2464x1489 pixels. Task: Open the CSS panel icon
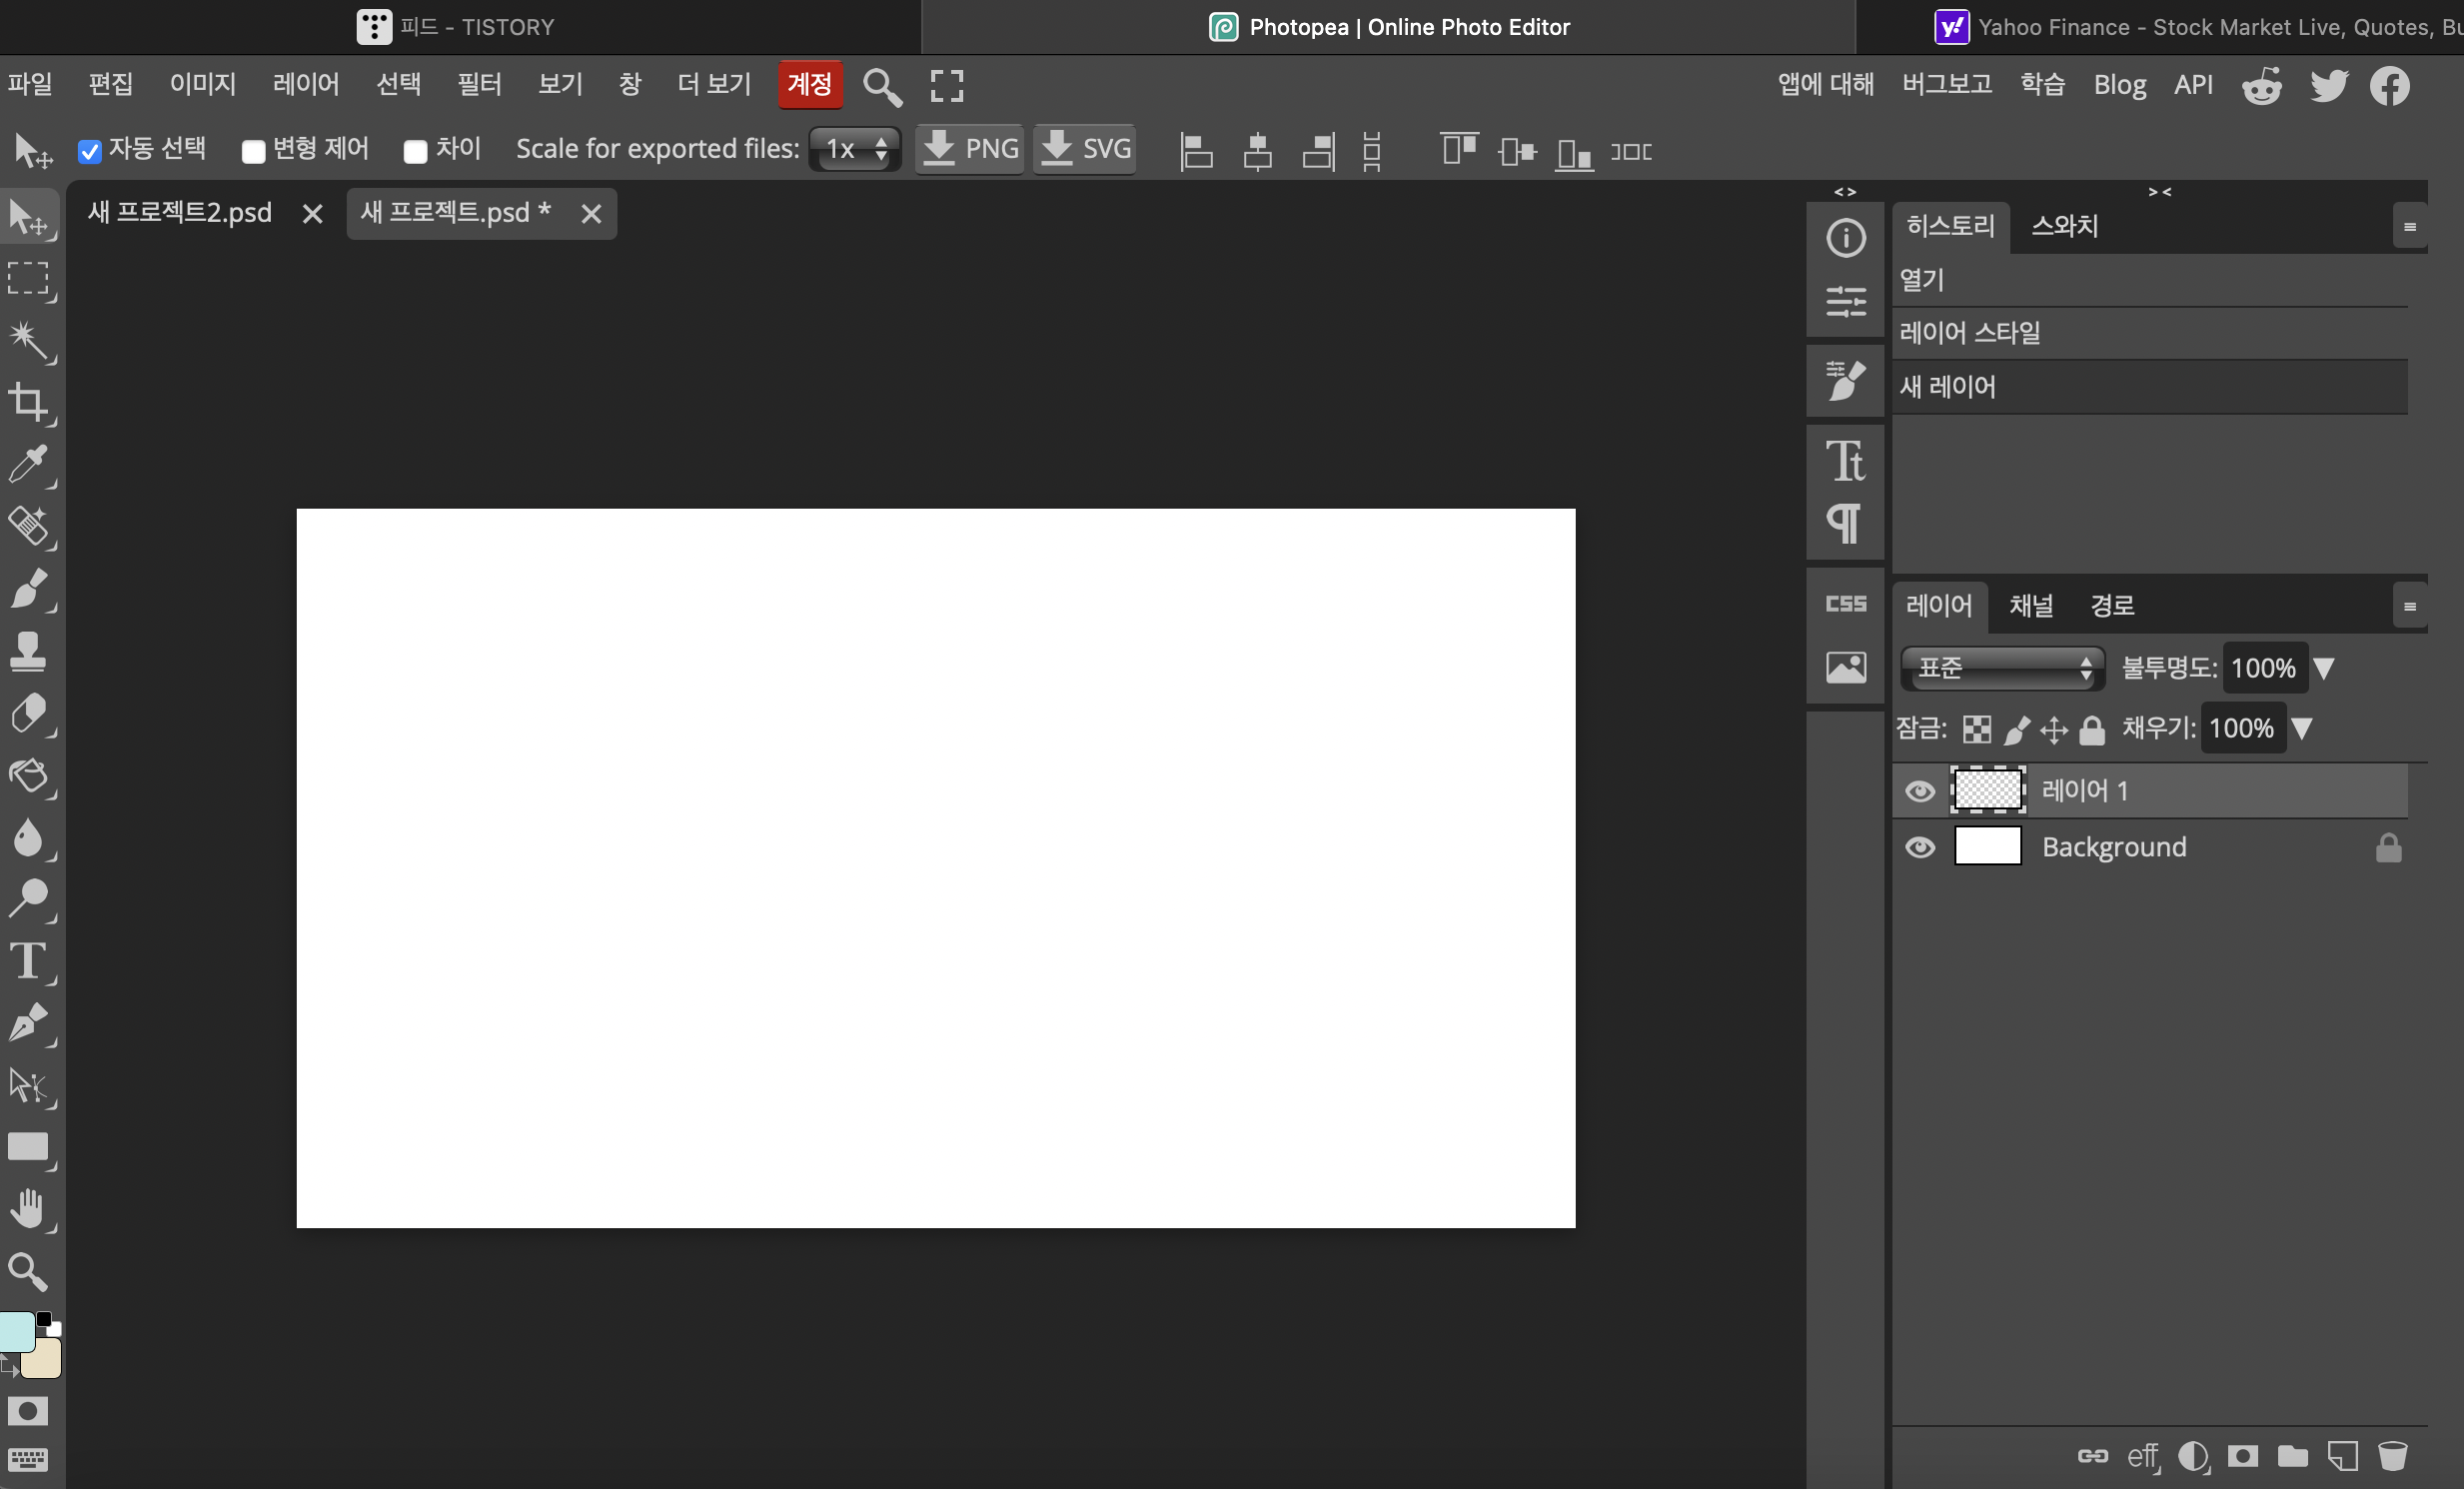point(1845,603)
